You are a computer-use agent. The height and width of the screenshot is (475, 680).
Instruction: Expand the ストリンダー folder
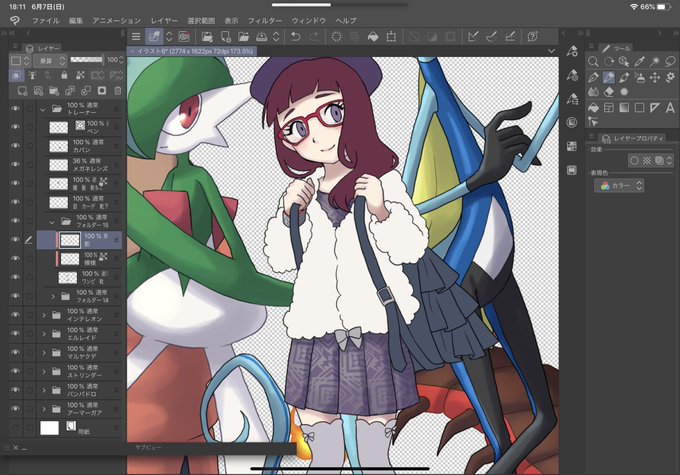(44, 372)
